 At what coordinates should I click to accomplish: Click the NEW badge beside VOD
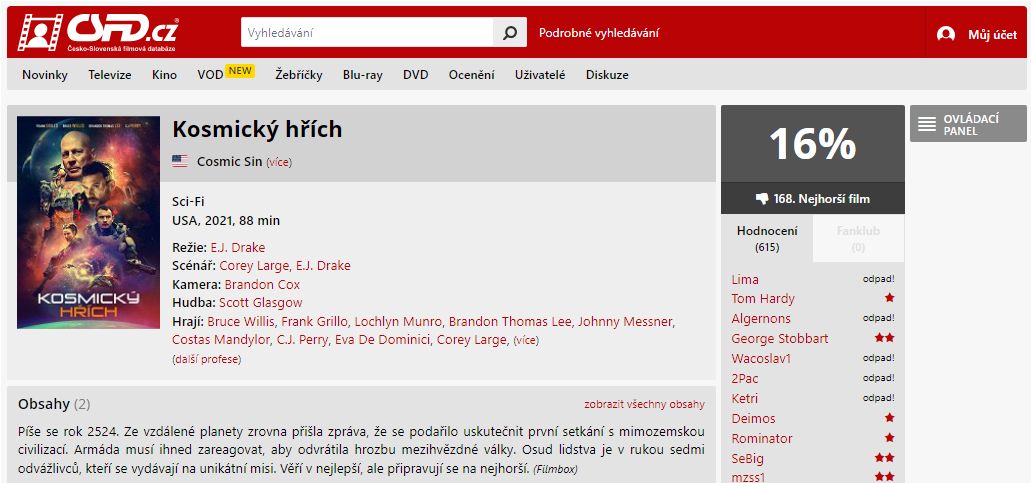pyautogui.click(x=240, y=71)
